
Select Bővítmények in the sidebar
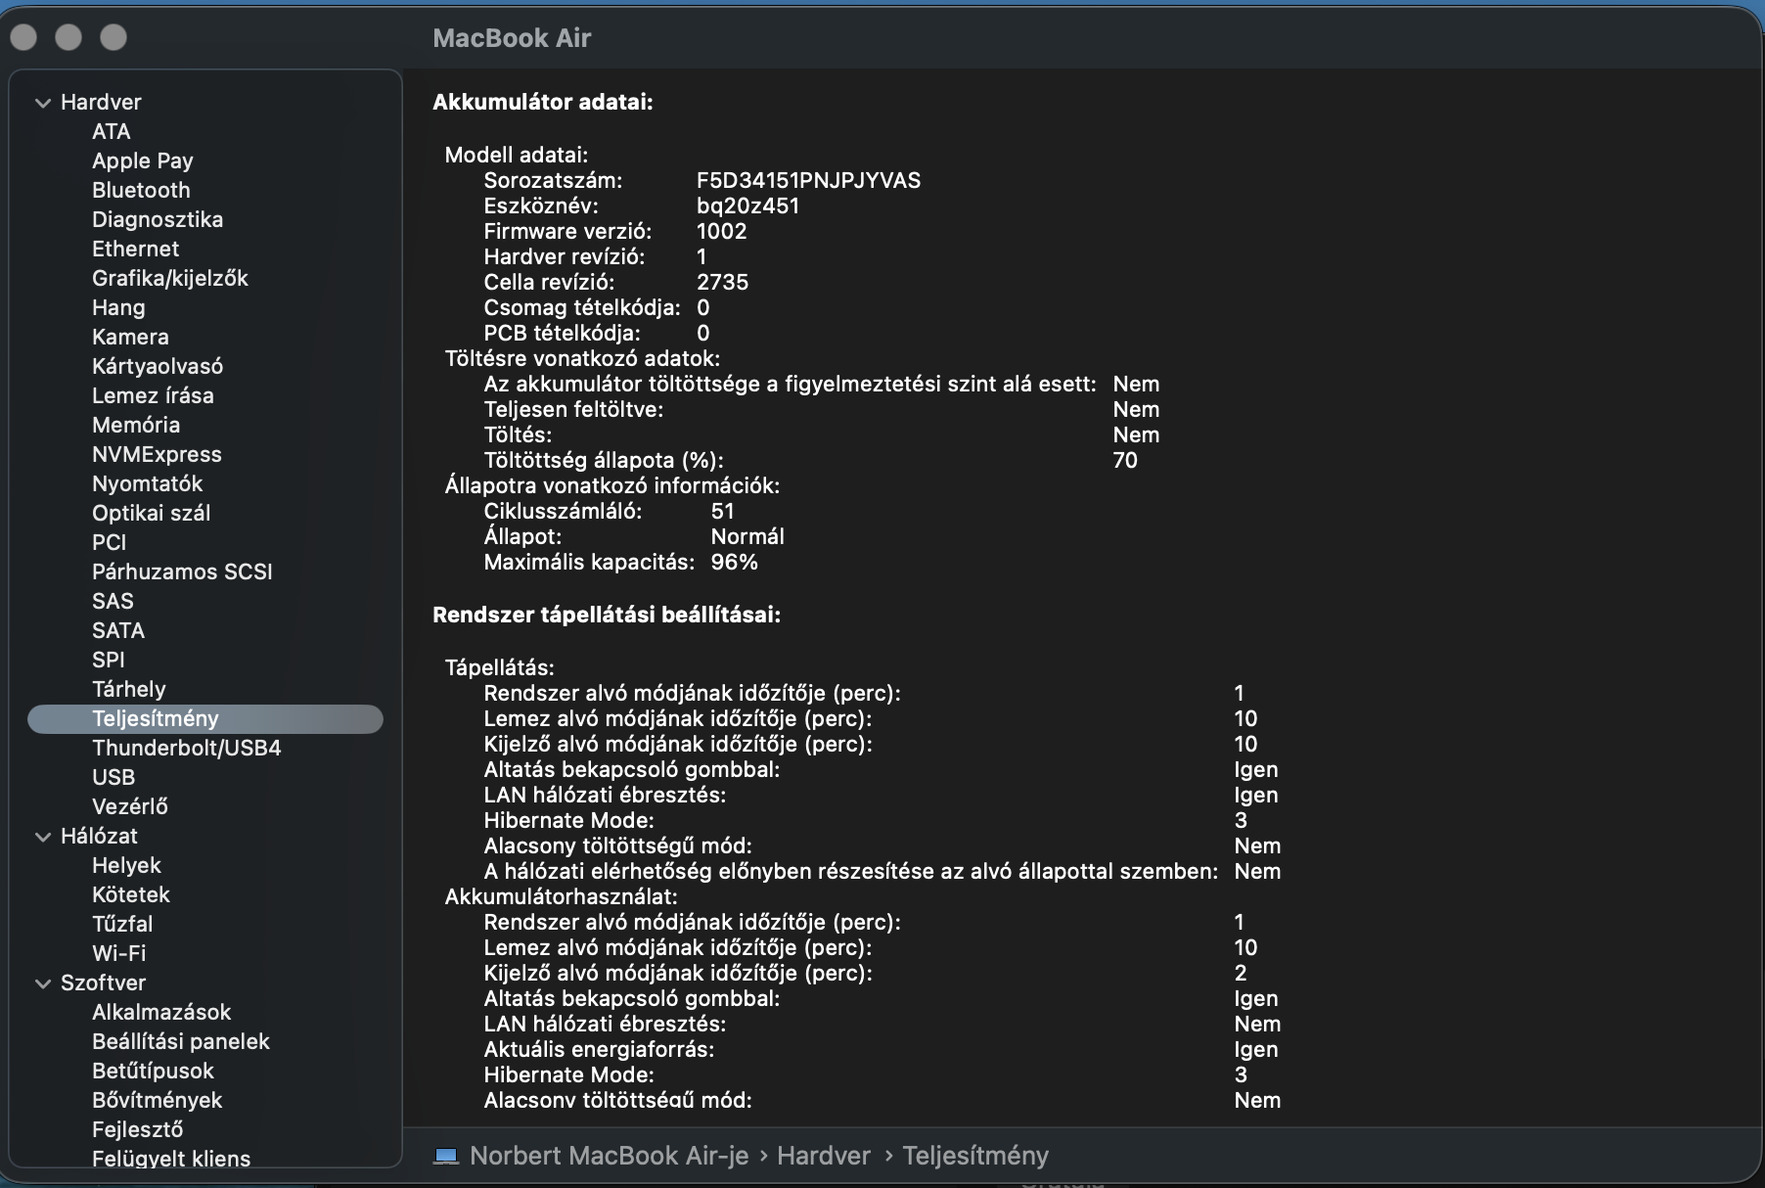coord(157,1100)
